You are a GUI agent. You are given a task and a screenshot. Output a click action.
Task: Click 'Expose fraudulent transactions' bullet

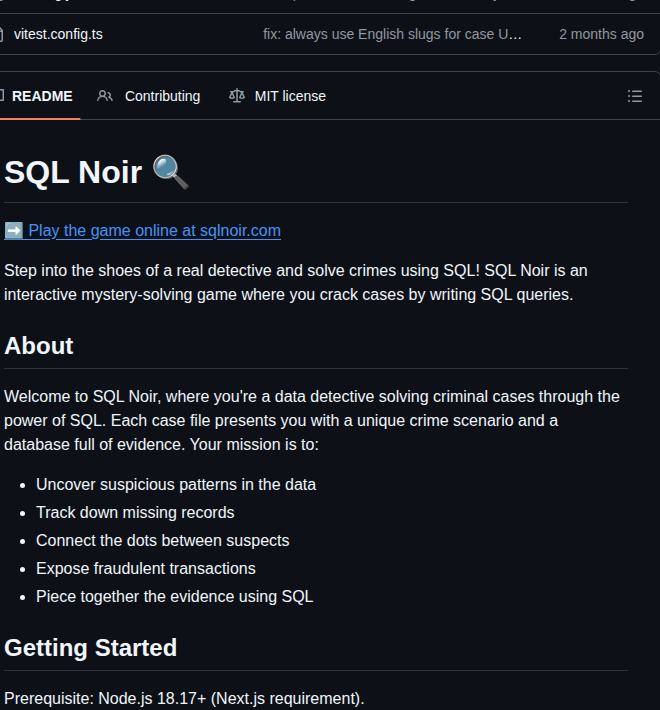coord(146,569)
